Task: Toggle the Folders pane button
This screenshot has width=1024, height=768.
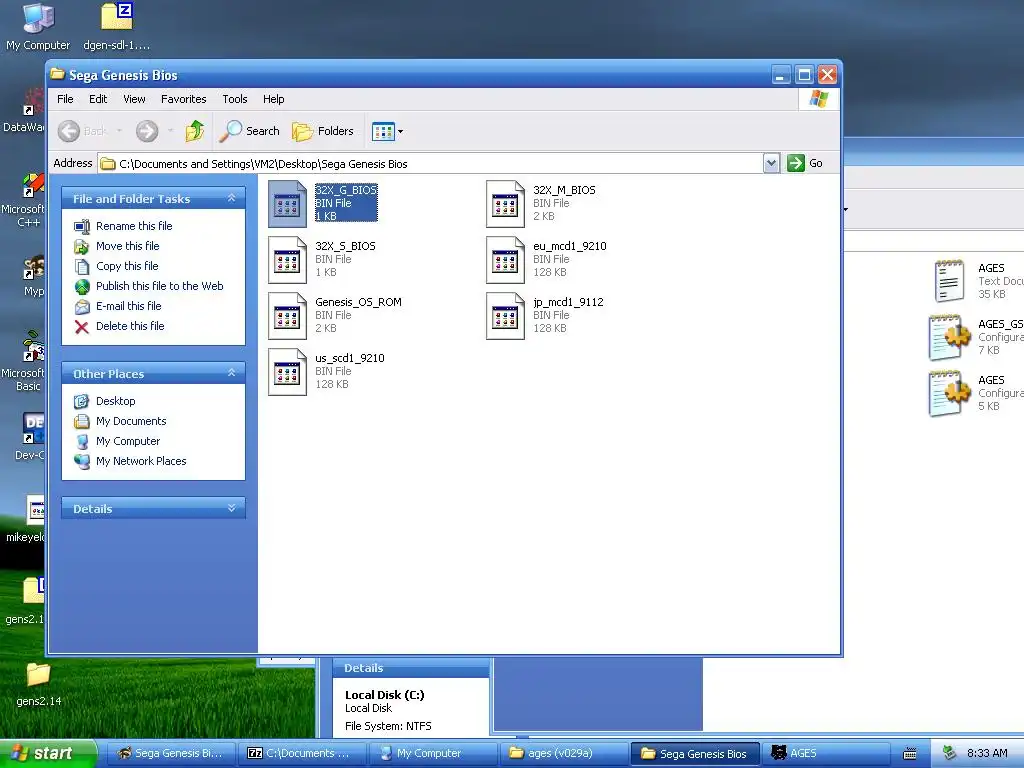Action: coord(323,131)
